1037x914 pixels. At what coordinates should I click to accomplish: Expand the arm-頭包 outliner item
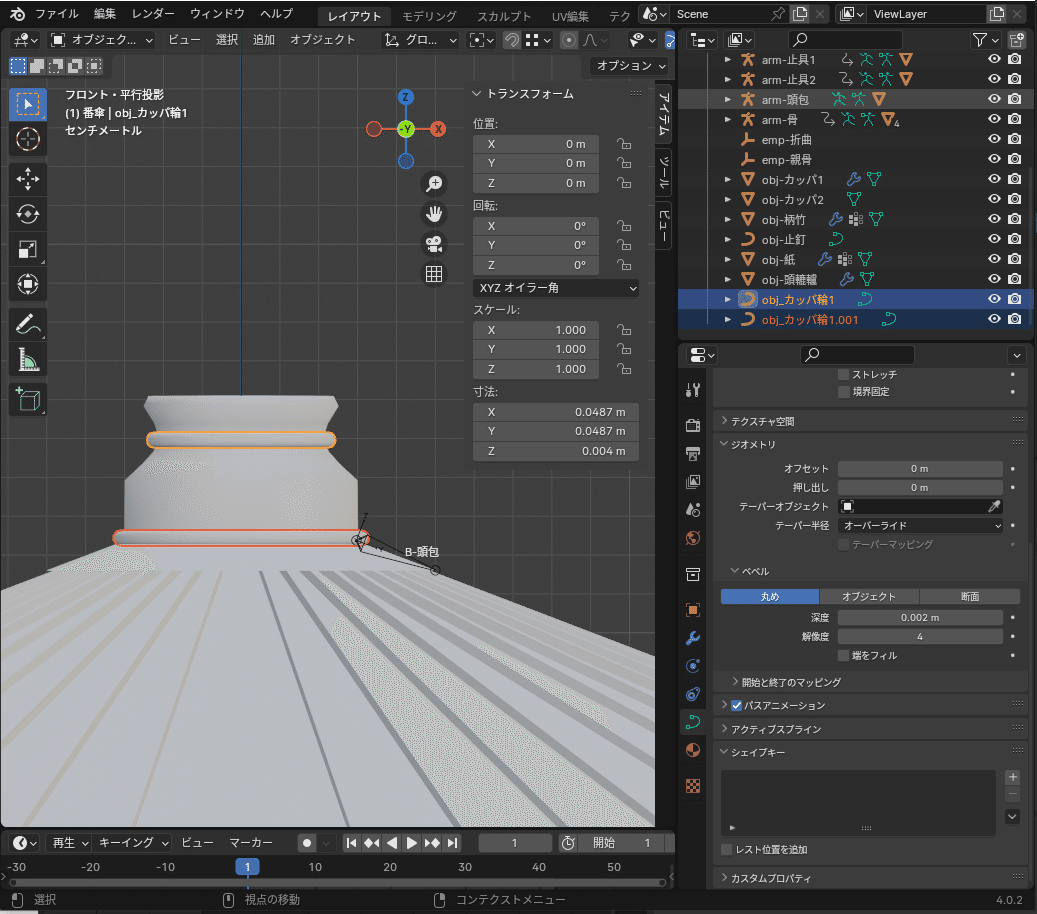coord(727,99)
